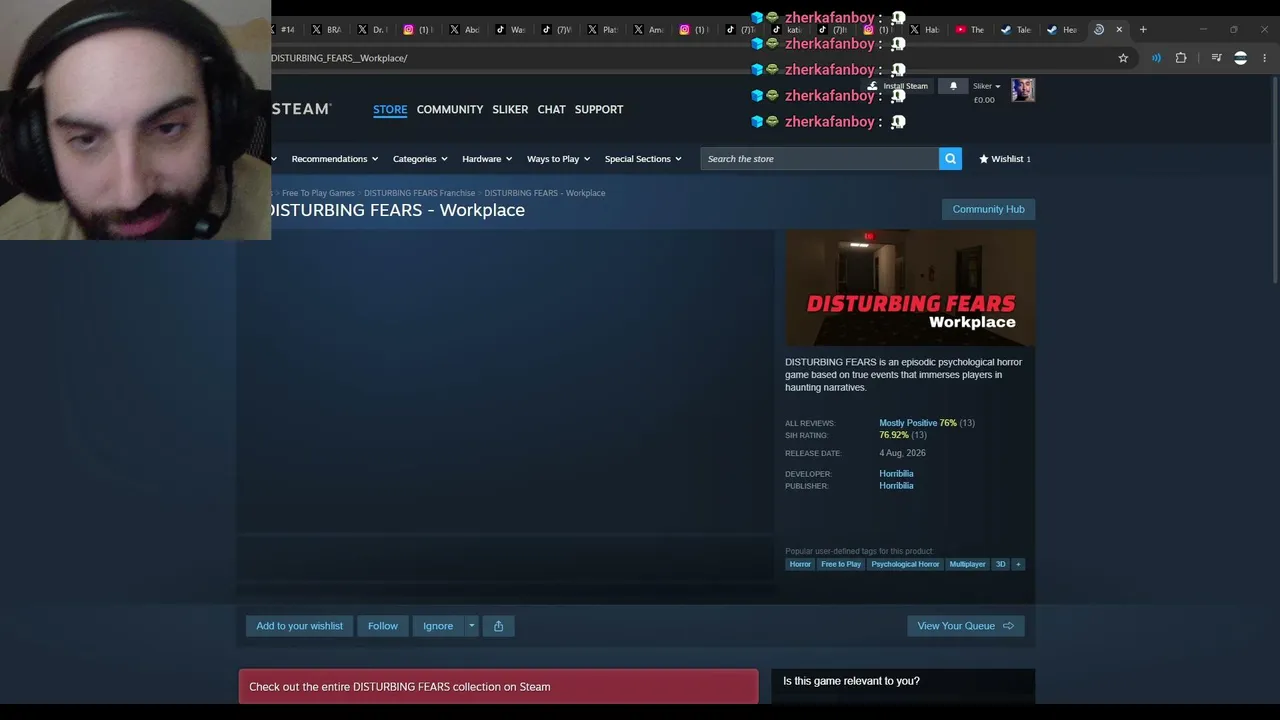
Task: Close the active browser tab
Action: tap(1119, 30)
